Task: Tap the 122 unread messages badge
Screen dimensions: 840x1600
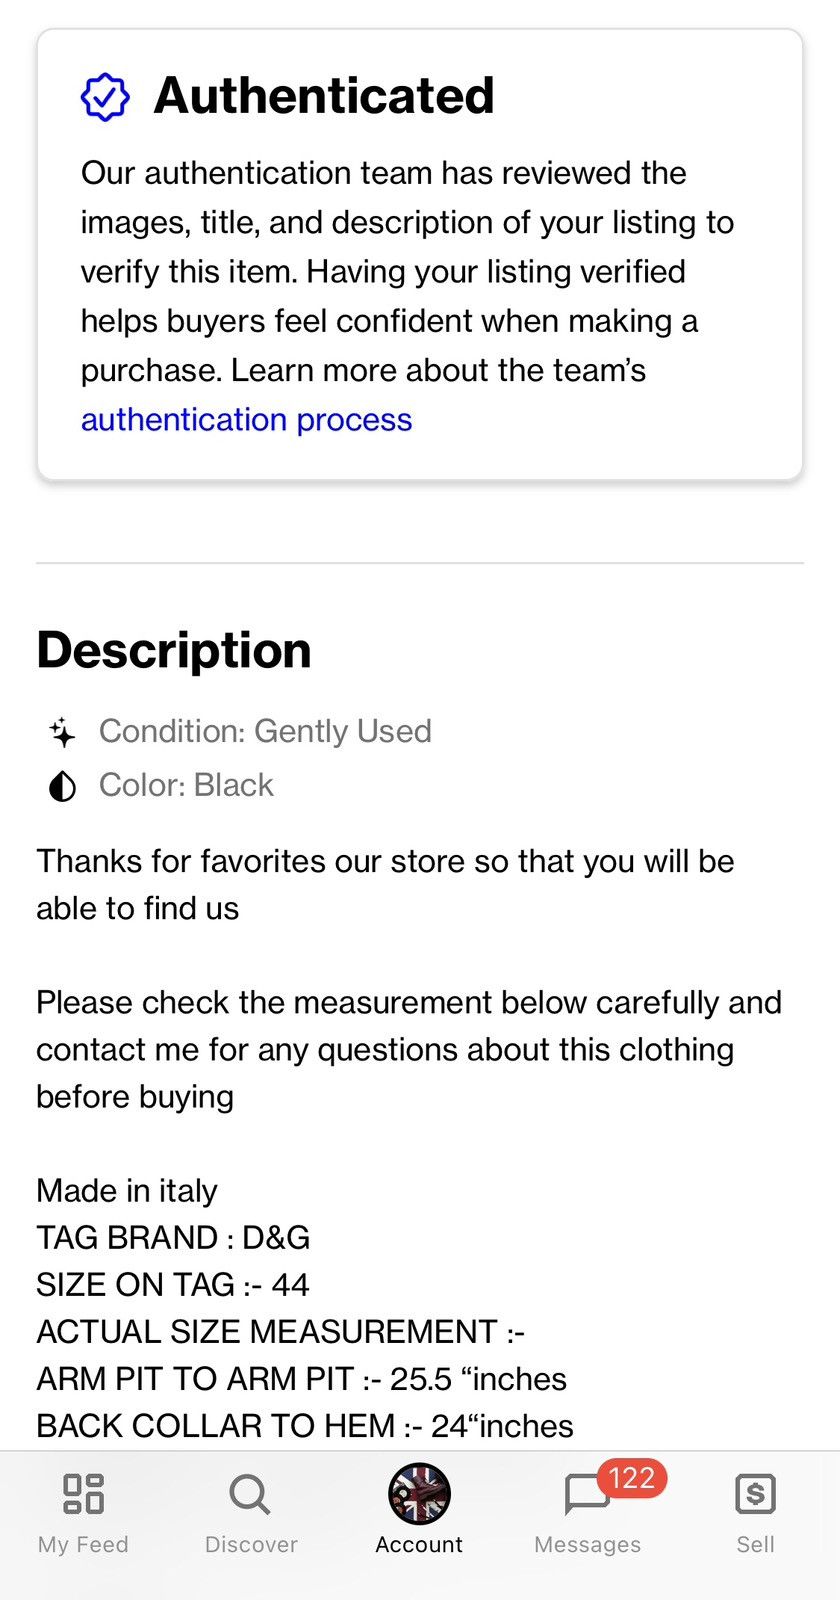Action: click(631, 1478)
